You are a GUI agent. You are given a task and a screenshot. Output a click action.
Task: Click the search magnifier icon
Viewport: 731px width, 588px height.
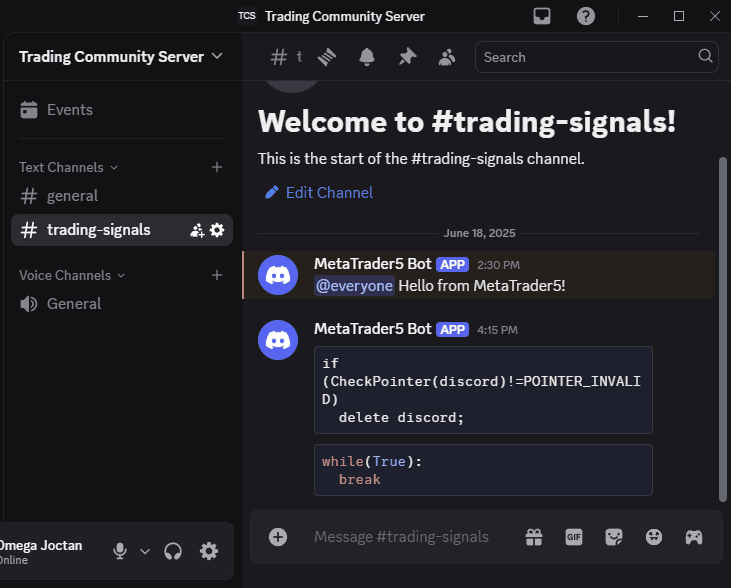[705, 56]
